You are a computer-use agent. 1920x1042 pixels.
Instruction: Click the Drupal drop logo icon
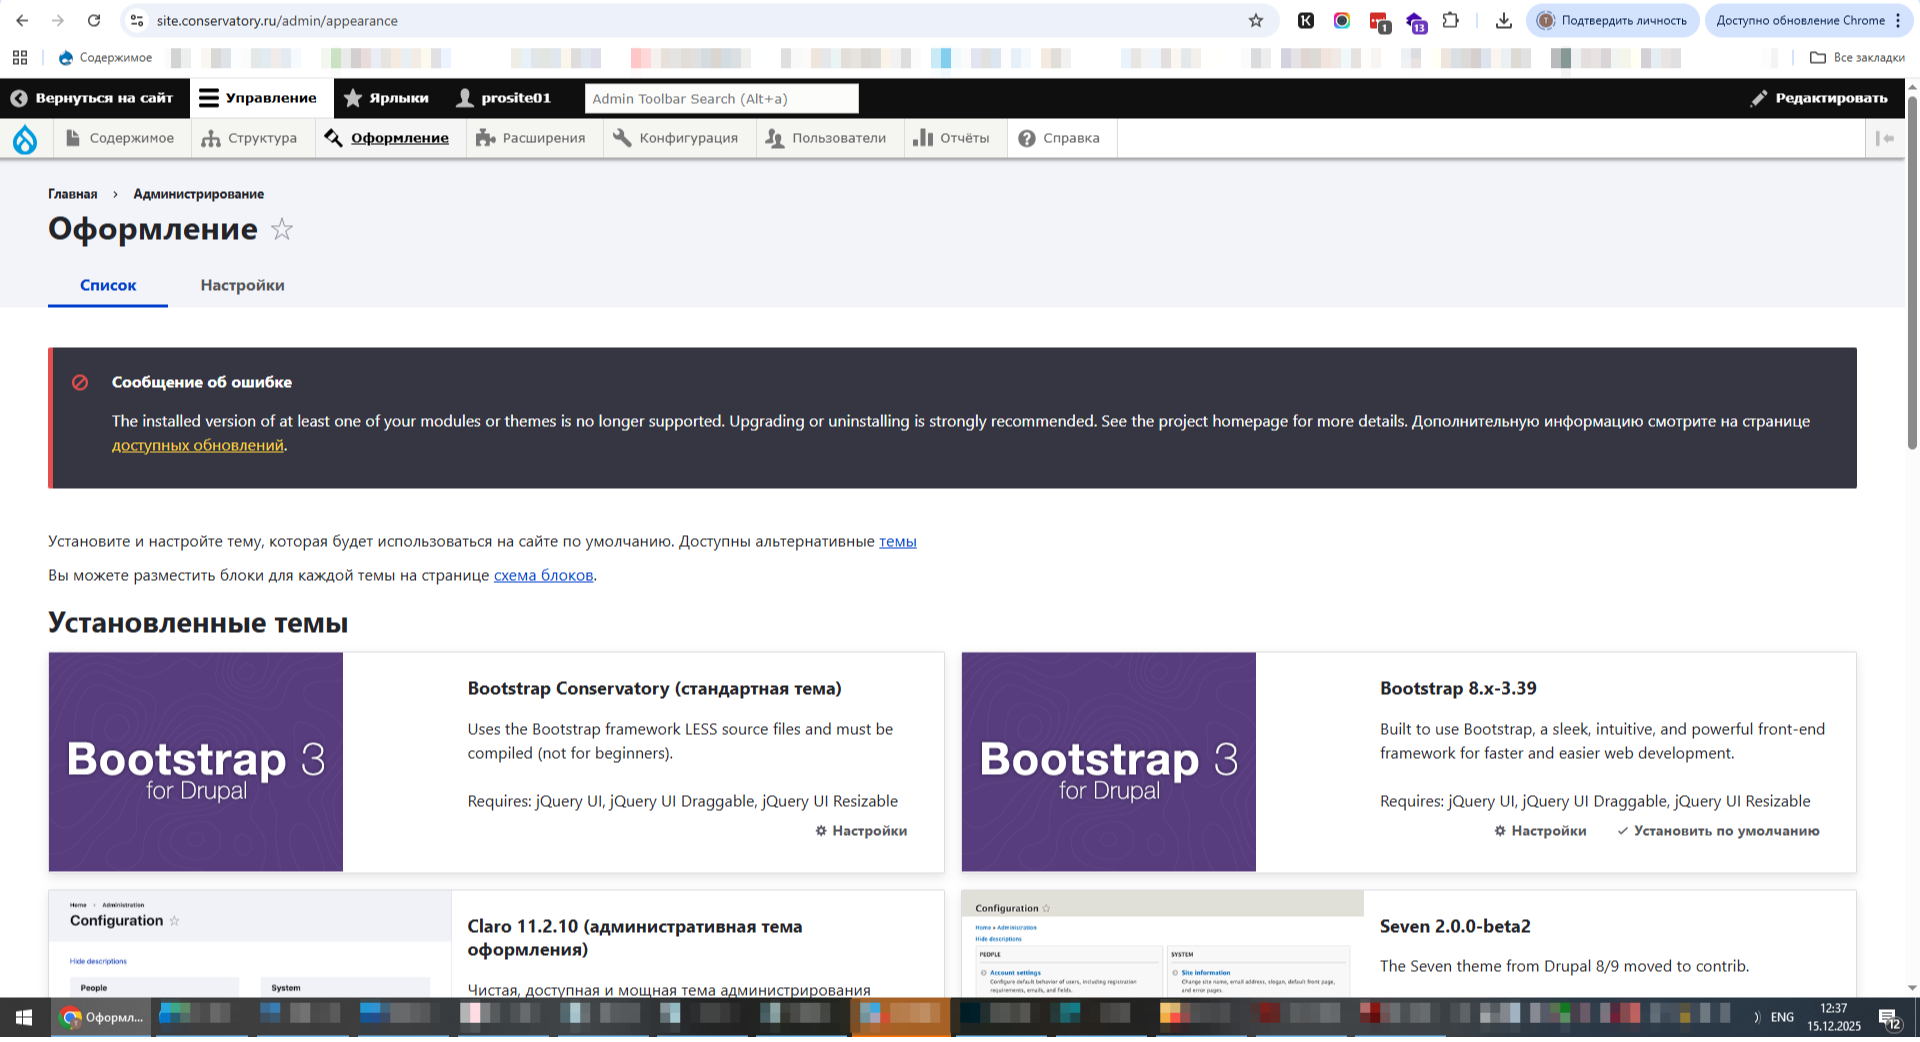coord(25,139)
